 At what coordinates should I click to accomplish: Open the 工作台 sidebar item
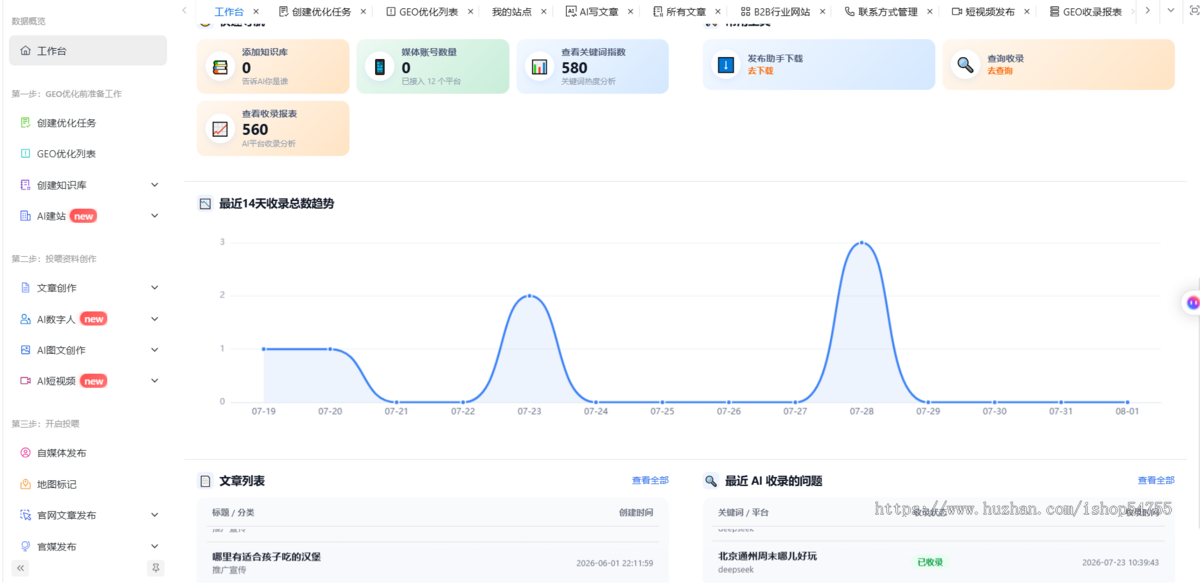[x=88, y=51]
